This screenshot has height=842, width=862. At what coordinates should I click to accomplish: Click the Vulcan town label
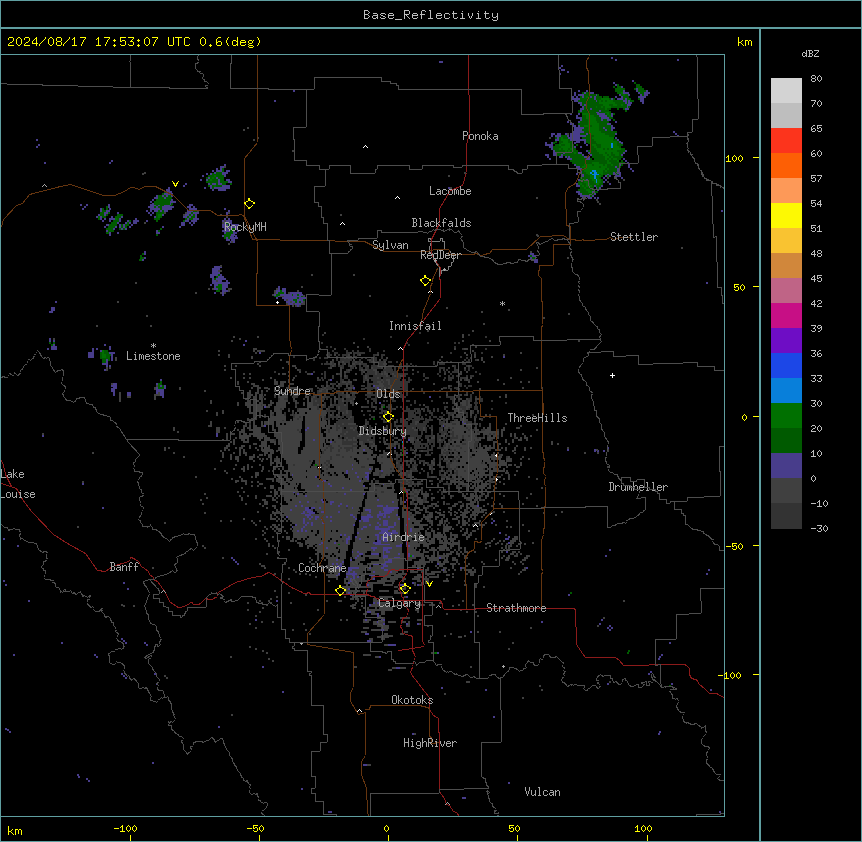543,792
